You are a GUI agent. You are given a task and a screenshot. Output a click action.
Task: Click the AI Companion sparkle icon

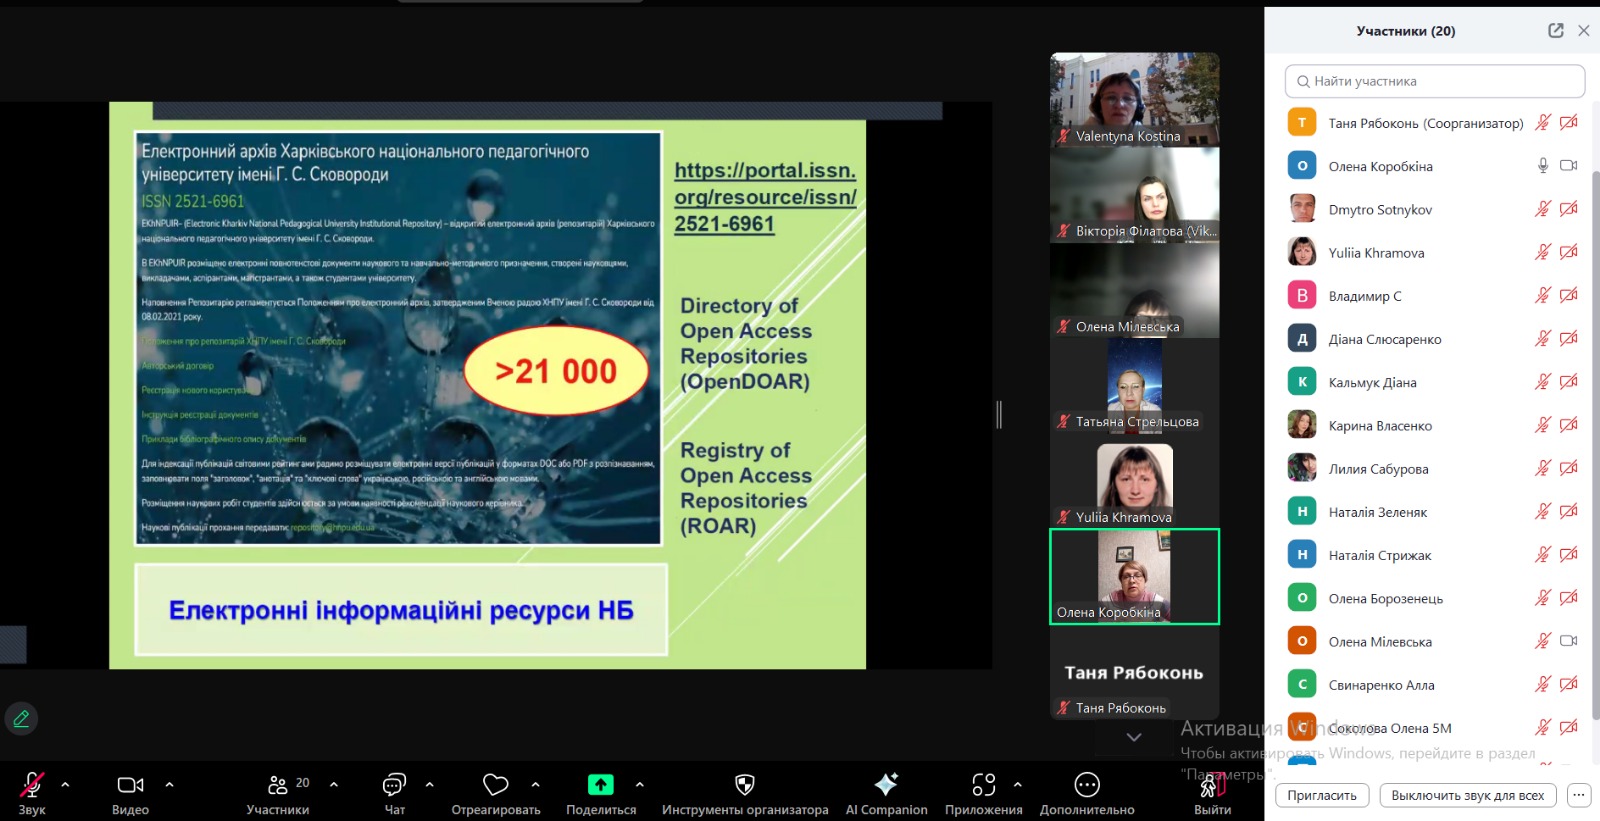click(x=886, y=784)
